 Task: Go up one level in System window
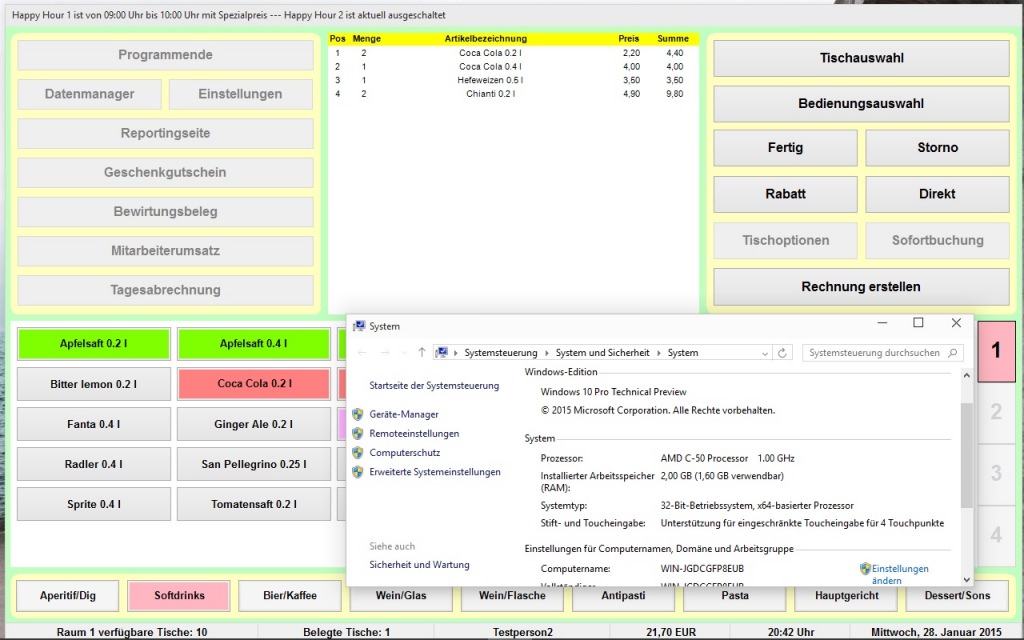point(422,353)
